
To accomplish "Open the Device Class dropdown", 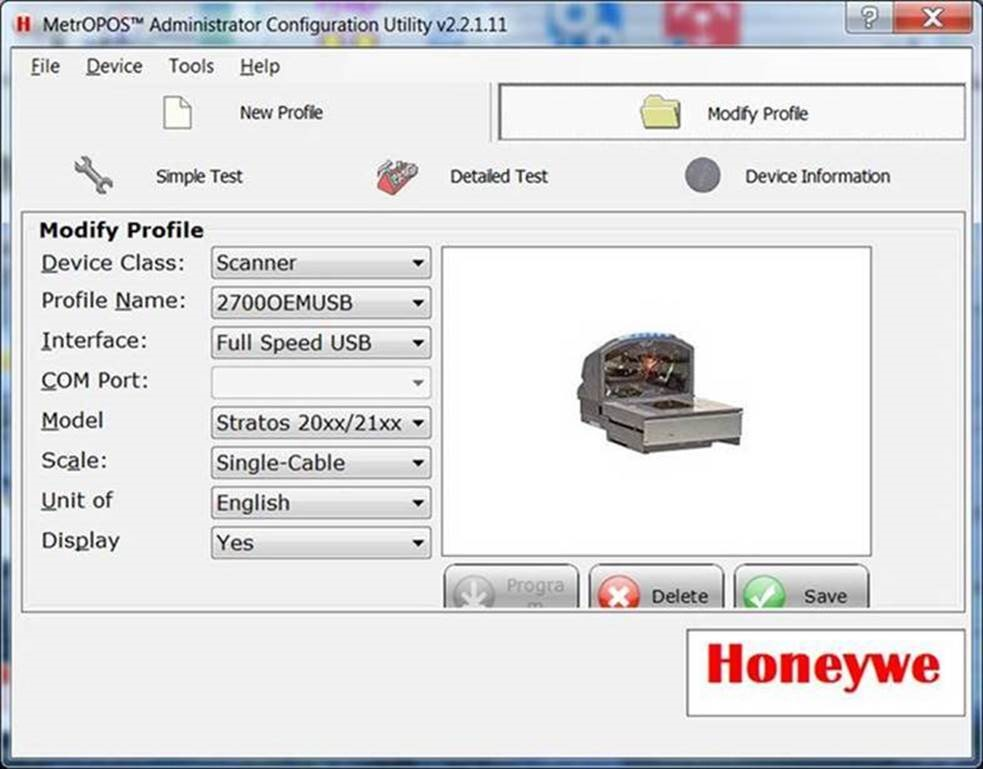I will pyautogui.click(x=418, y=263).
